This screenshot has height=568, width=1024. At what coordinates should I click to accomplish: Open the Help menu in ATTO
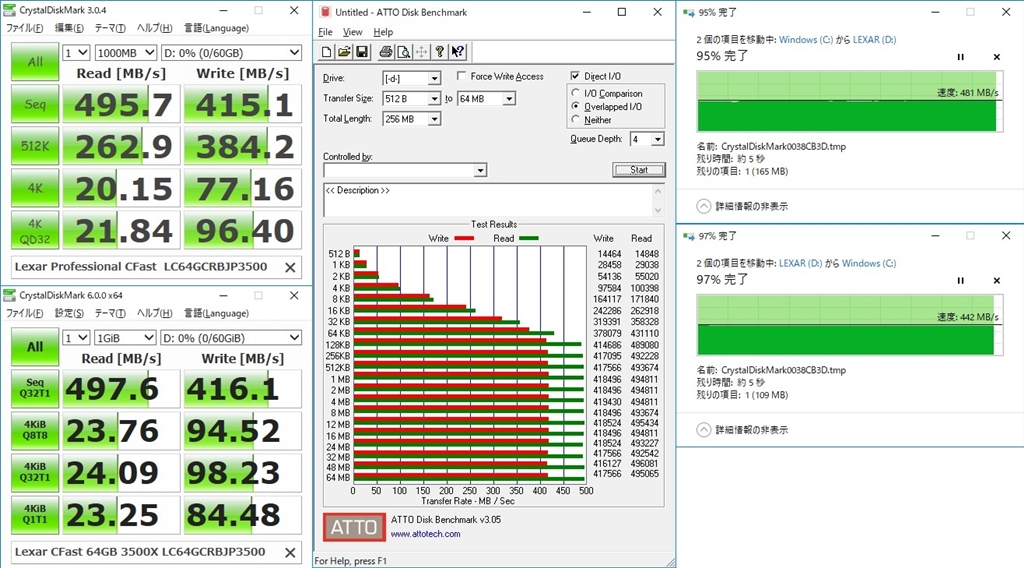(x=383, y=32)
